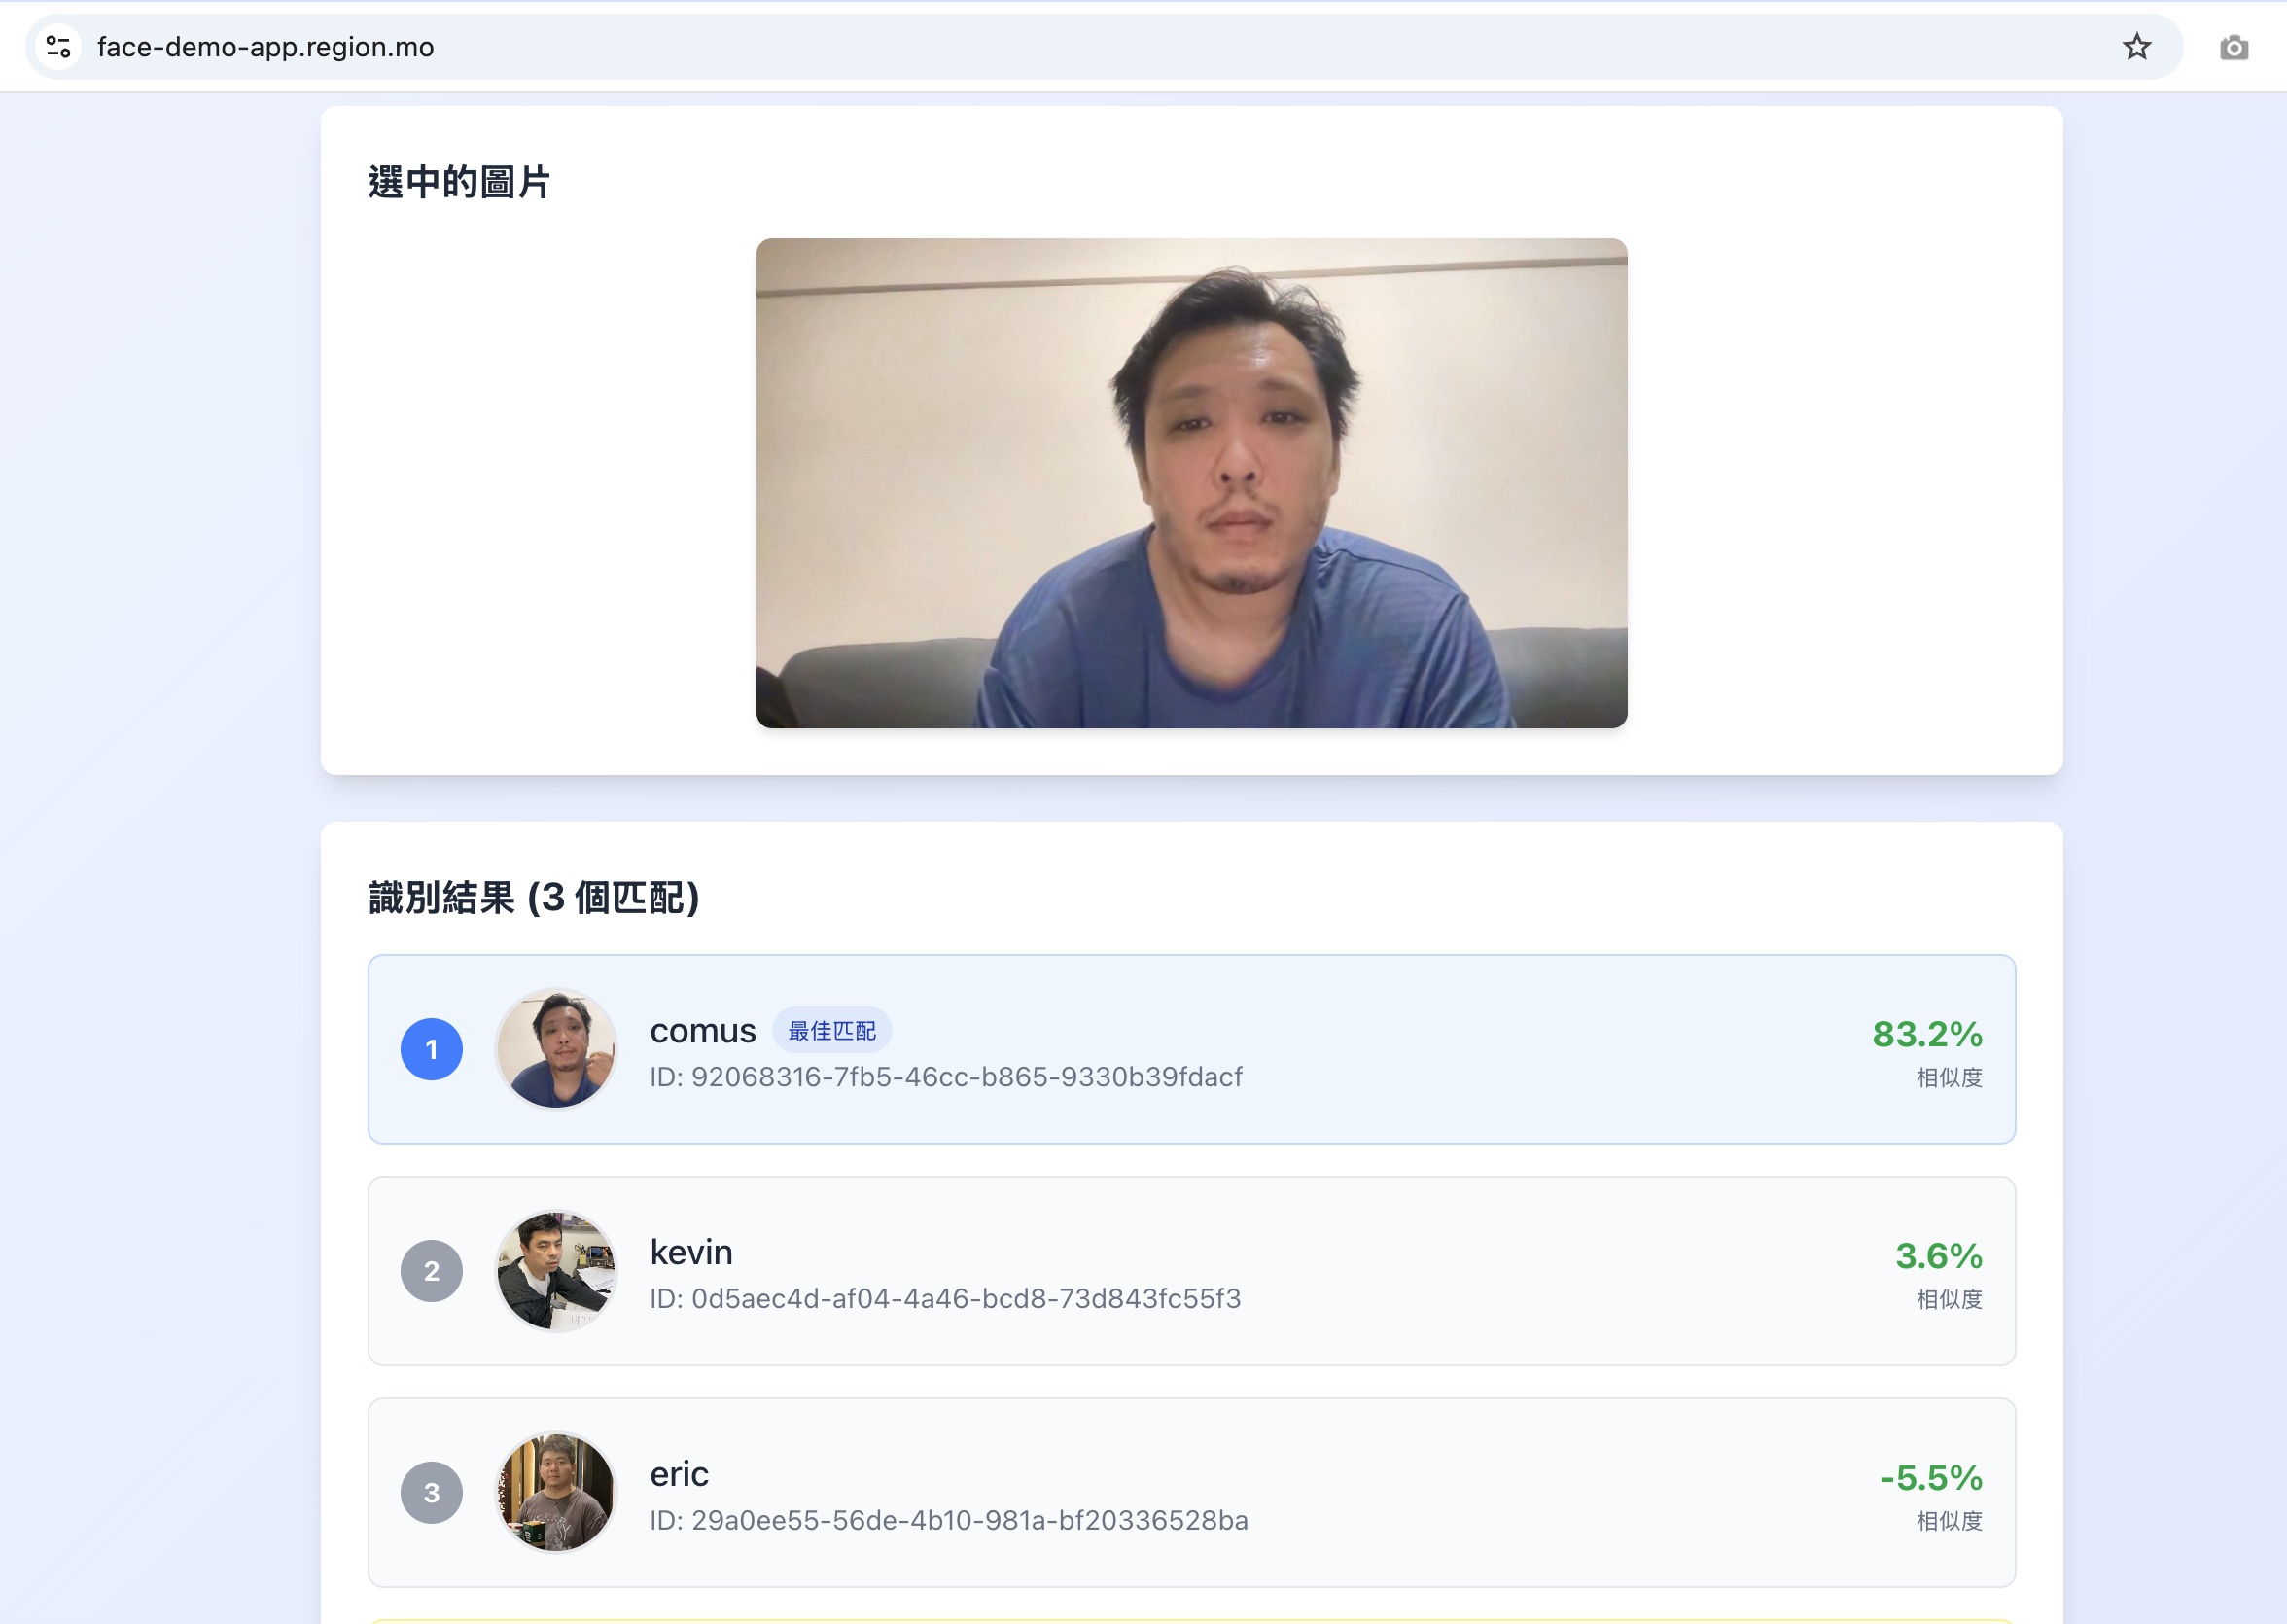Click the 最佳匹配 badge next to comus
2287x1624 pixels.
(x=833, y=1030)
